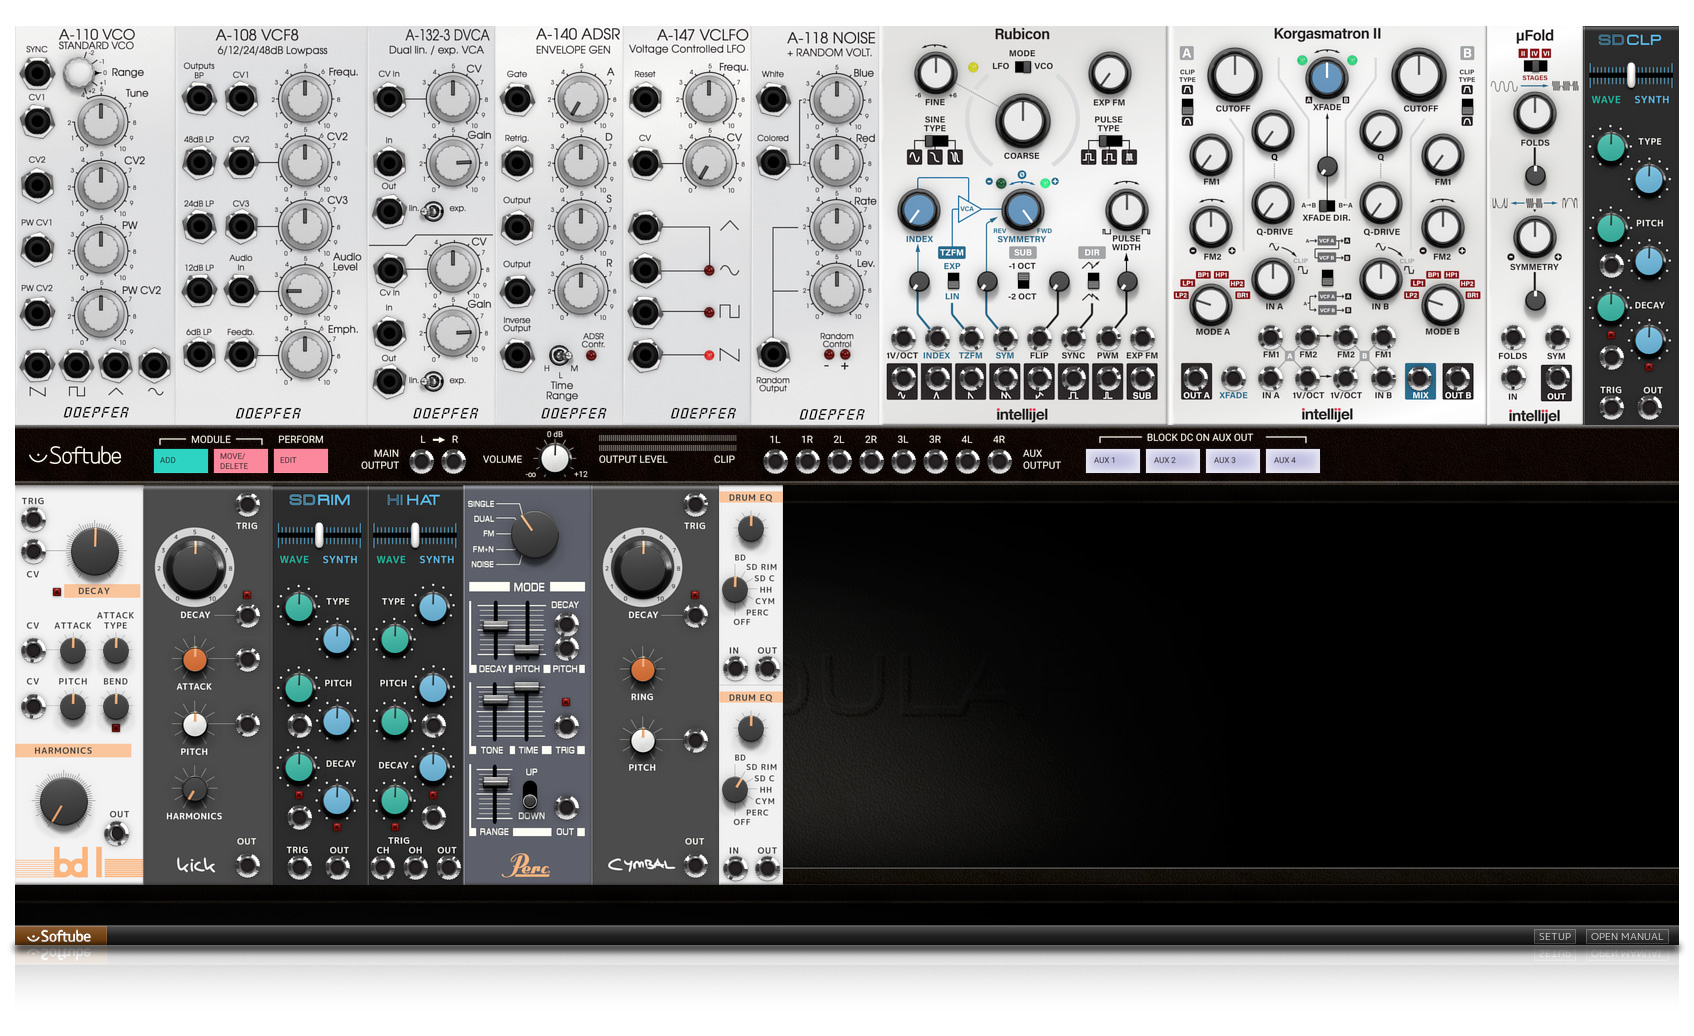Screen dimensions: 1694x1036
Task: Click the Perc module OUT jack
Action: pos(566,806)
